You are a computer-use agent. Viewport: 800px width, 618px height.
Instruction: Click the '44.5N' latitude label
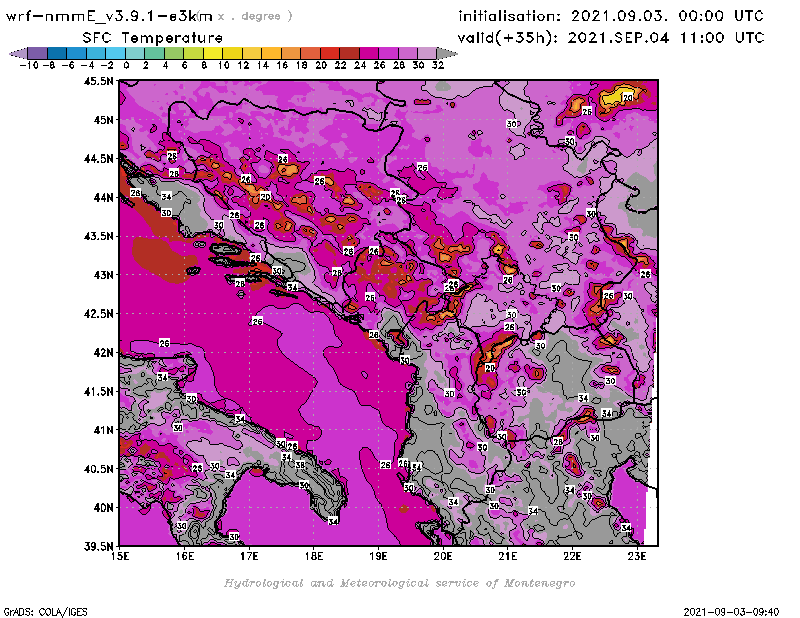tap(98, 159)
